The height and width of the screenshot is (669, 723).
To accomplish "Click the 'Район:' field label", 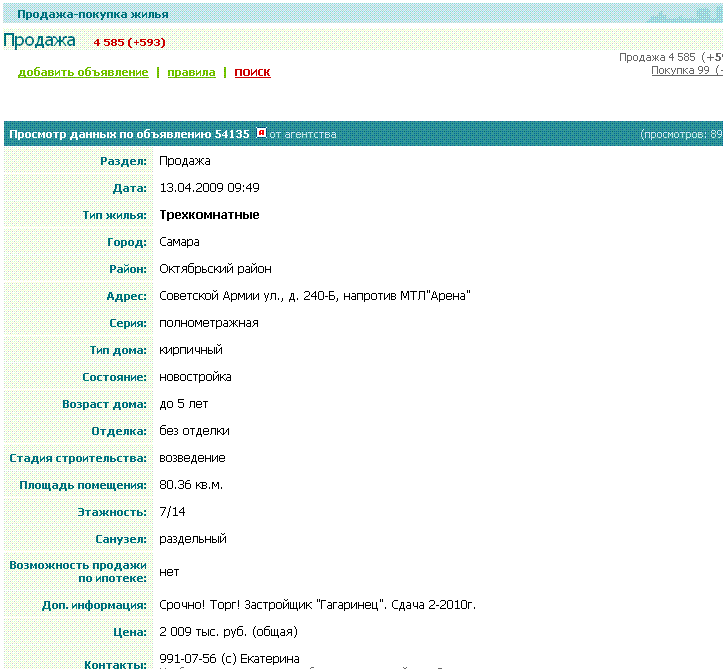I will (x=128, y=269).
